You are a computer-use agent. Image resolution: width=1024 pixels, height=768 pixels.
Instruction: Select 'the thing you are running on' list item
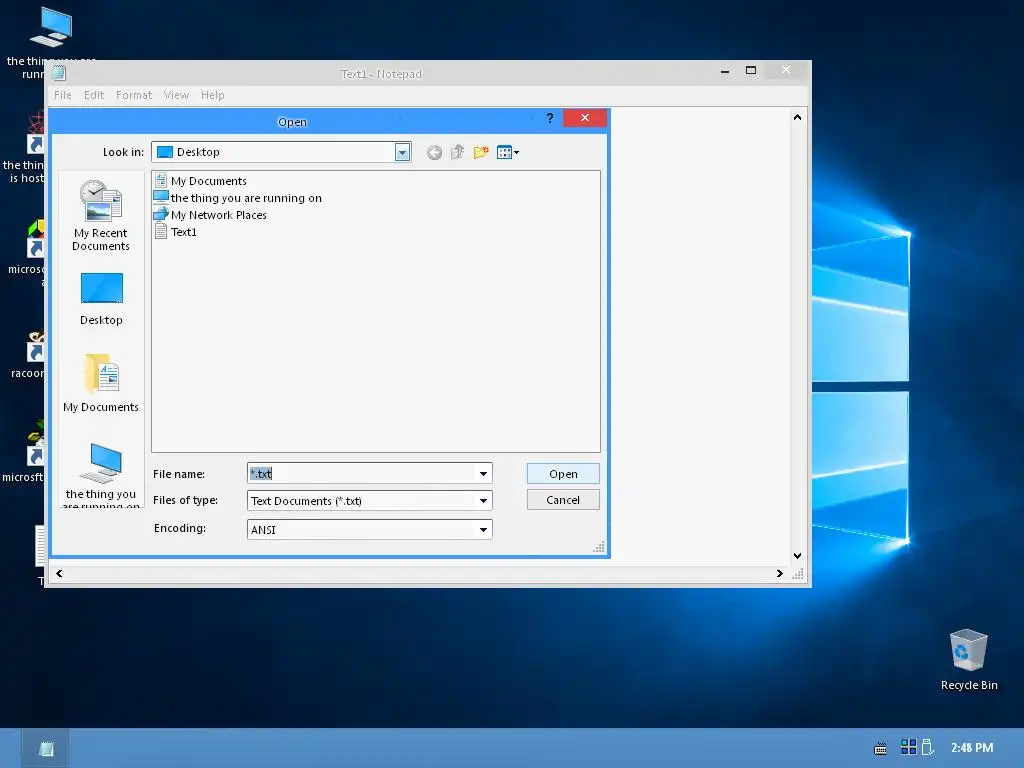point(238,198)
